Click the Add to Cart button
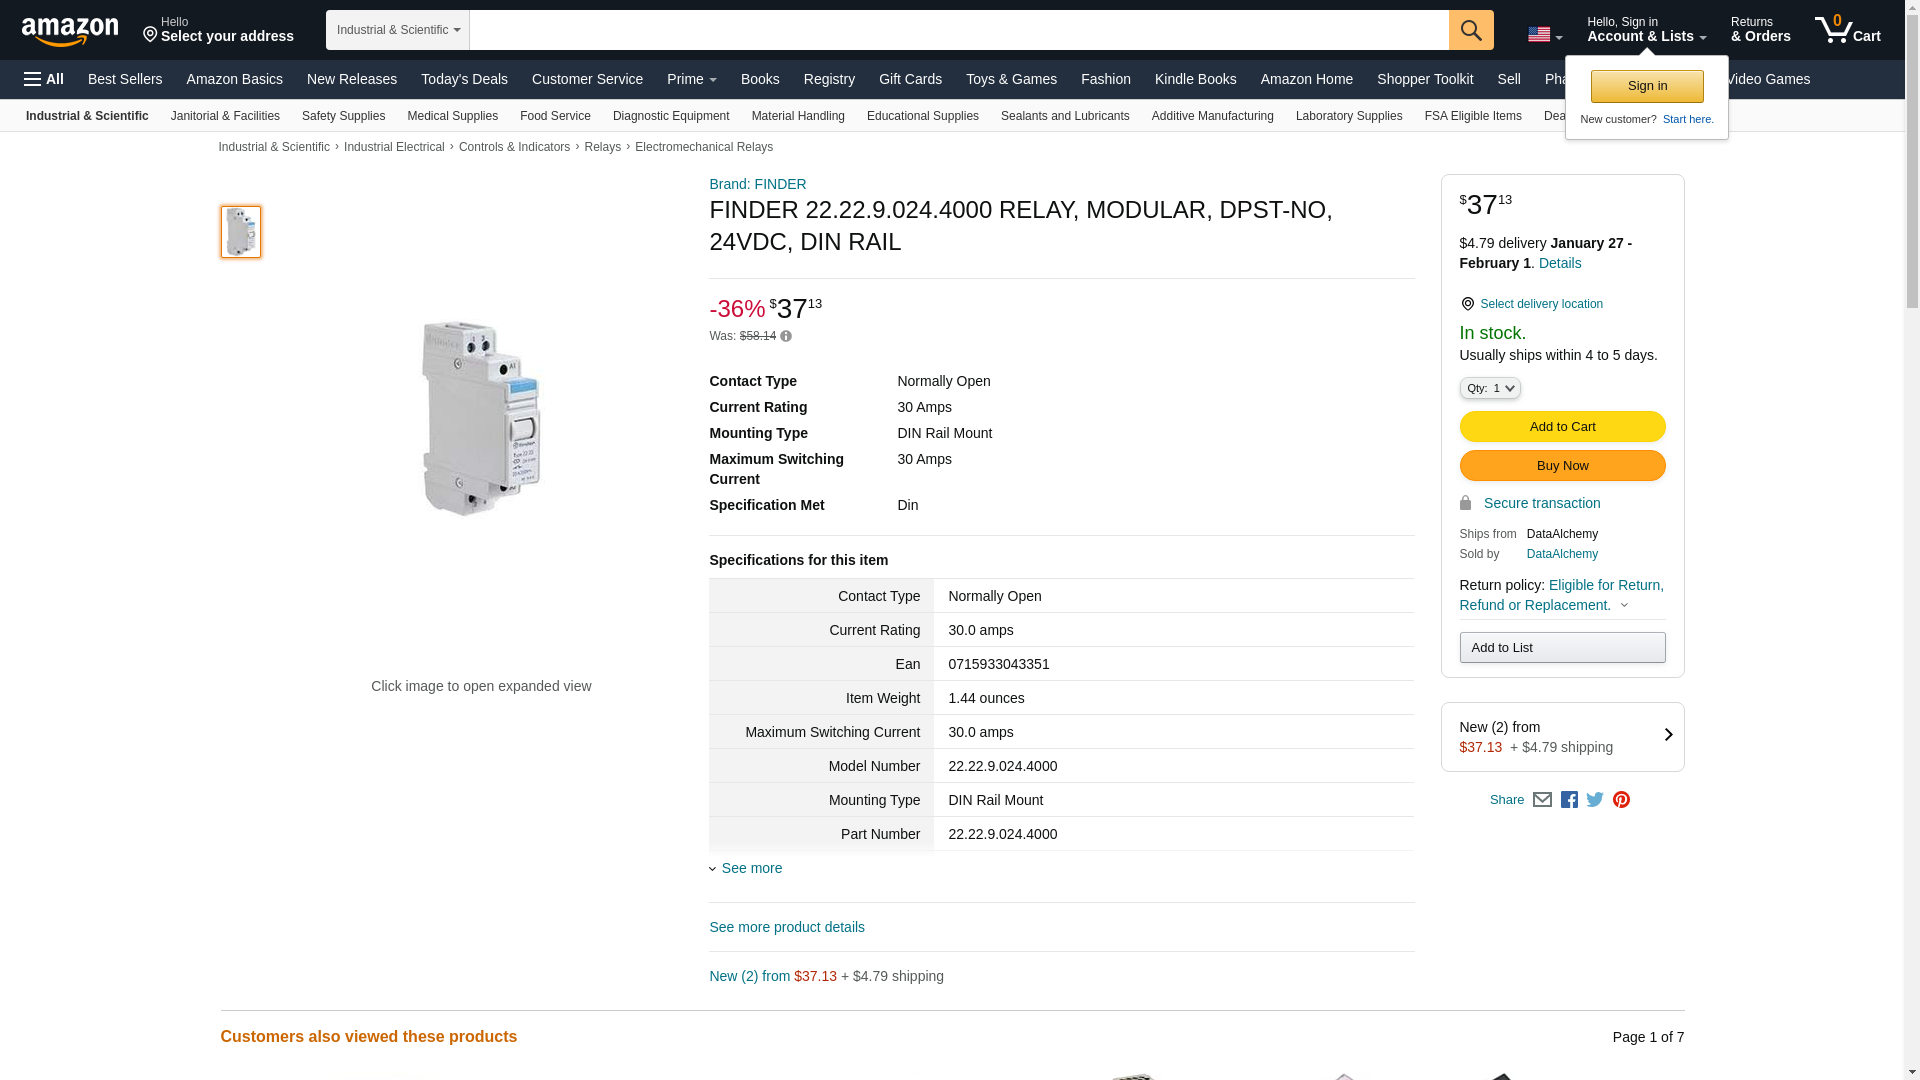Viewport: 1920px width, 1080px height. tap(1561, 427)
